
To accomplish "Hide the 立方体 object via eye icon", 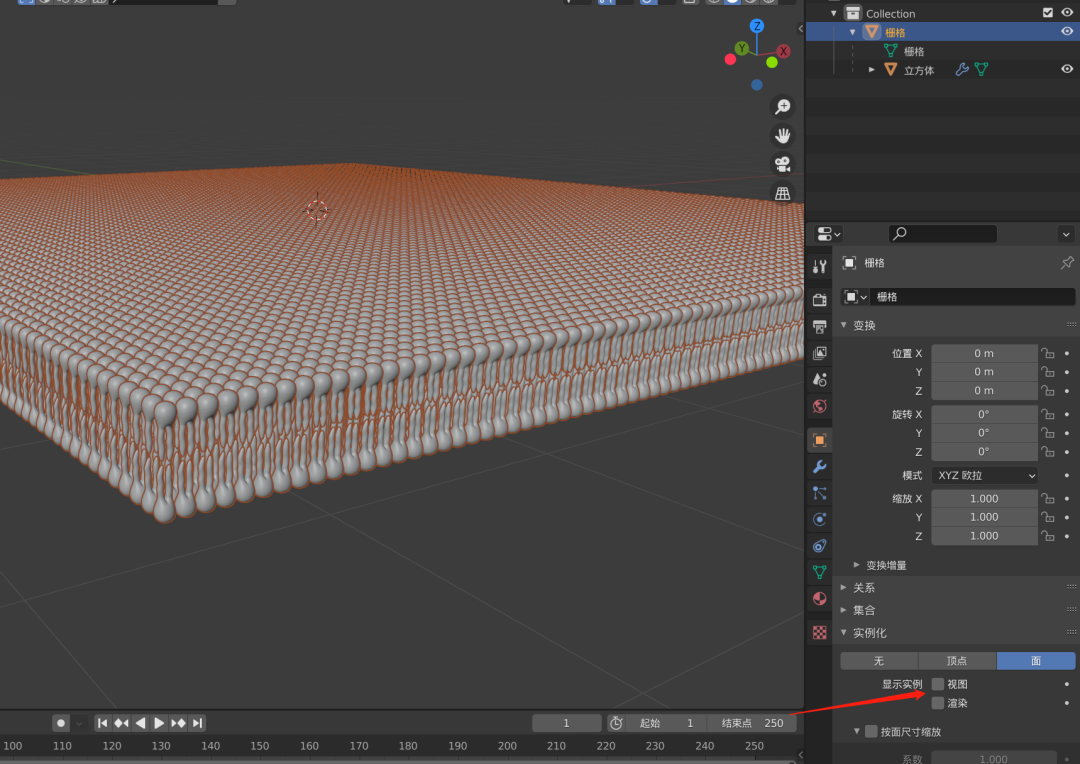I will coord(1067,69).
